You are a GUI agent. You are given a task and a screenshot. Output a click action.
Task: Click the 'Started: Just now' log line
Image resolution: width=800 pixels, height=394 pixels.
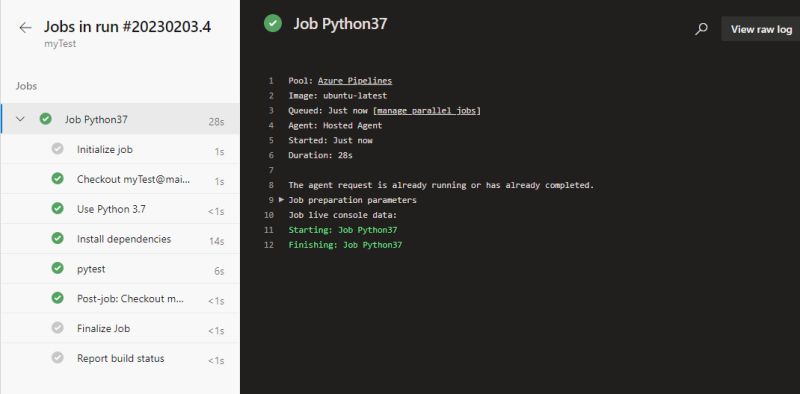tap(330, 140)
